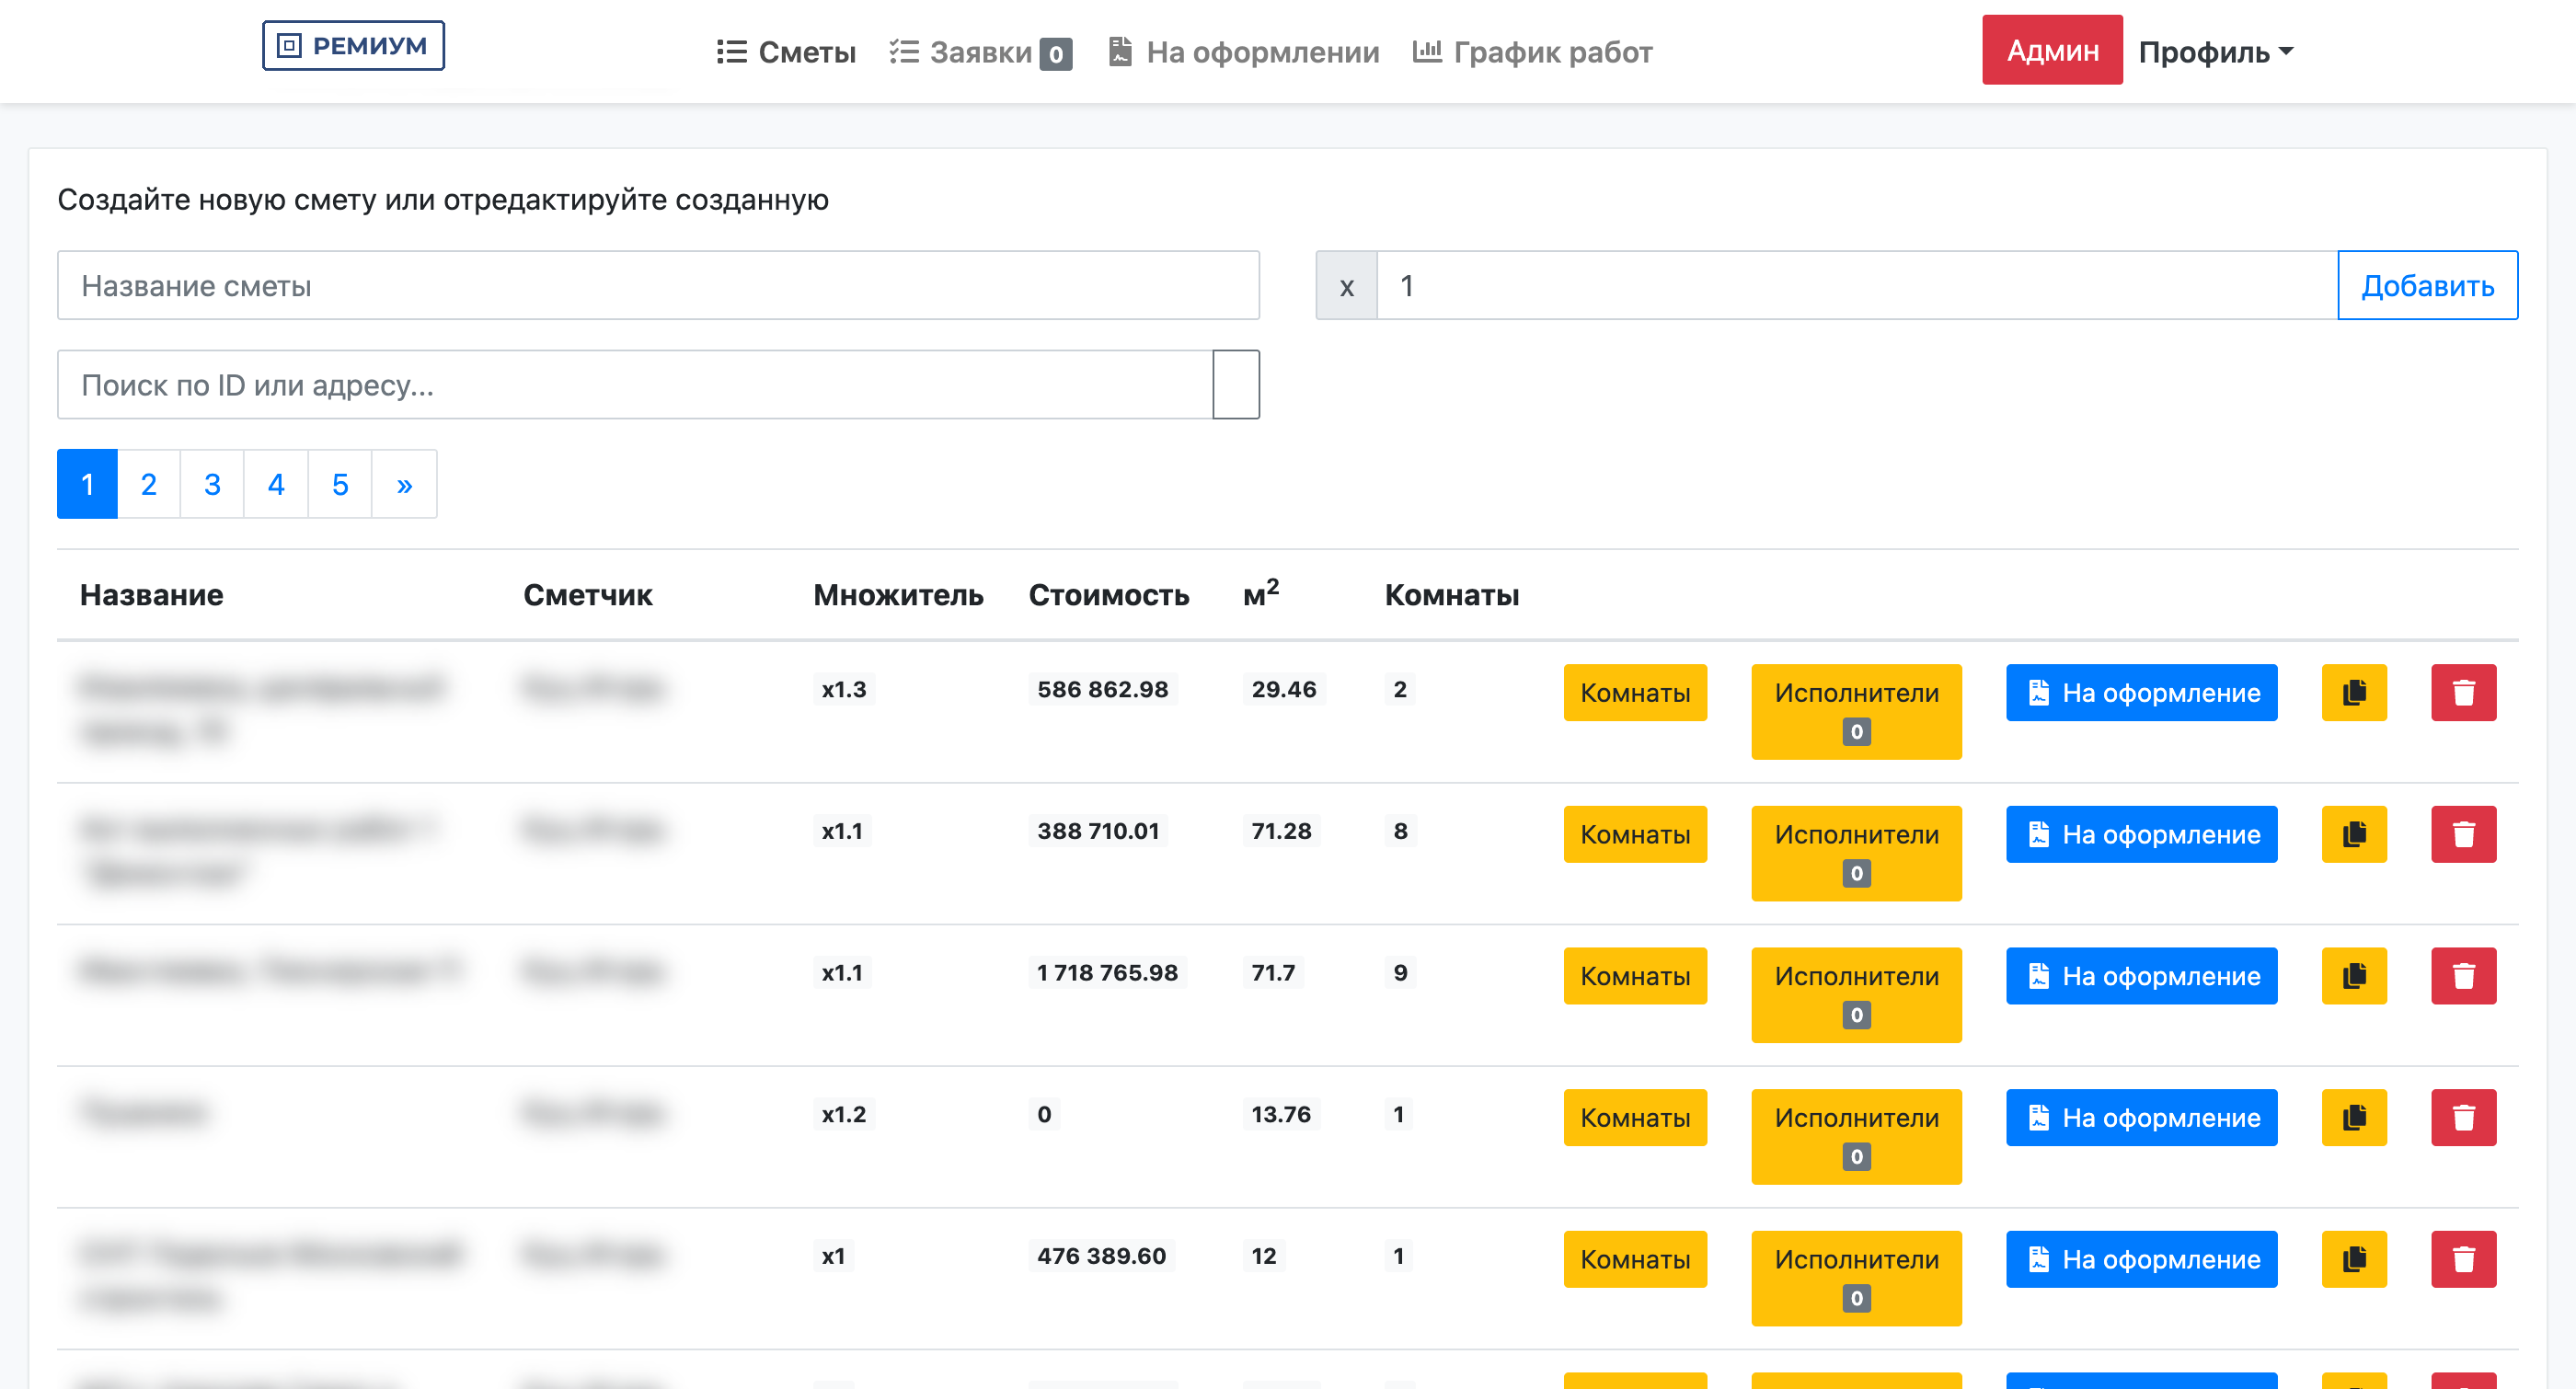The image size is (2576, 1389).
Task: Copy the estimate costing 586 862.98
Action: [x=2354, y=692]
